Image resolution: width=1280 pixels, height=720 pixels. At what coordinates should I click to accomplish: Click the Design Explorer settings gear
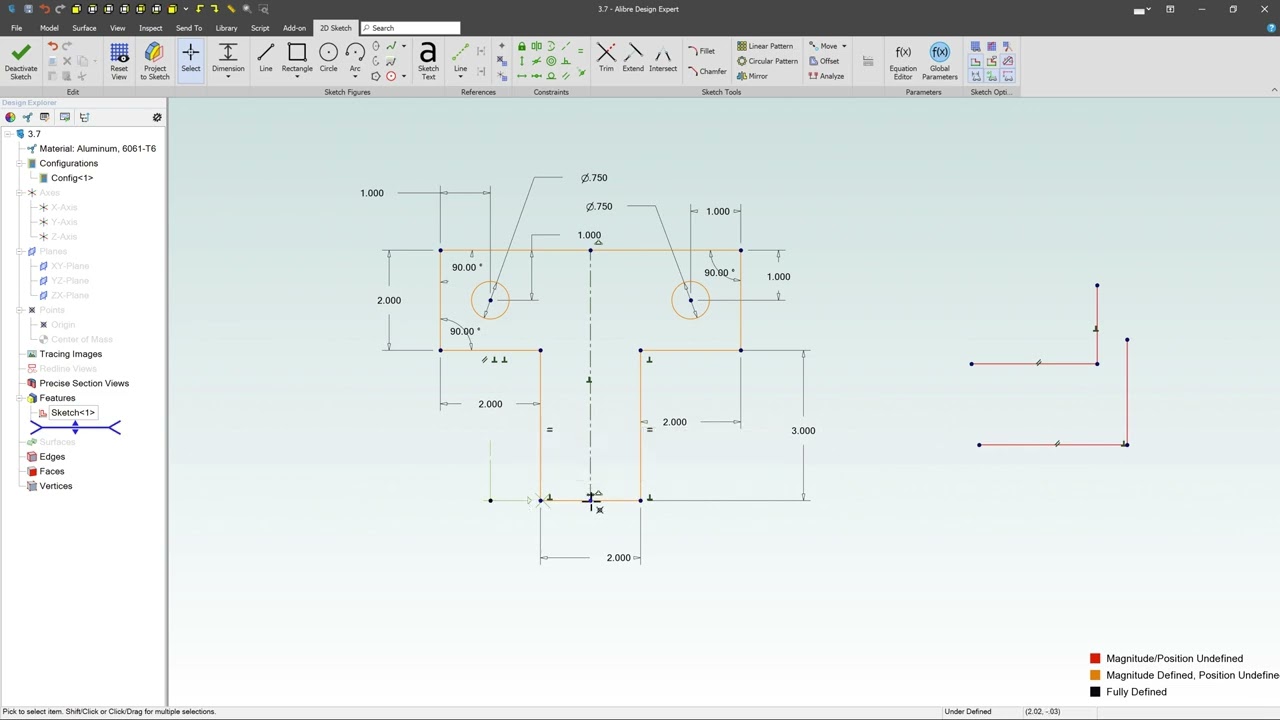[x=157, y=118]
